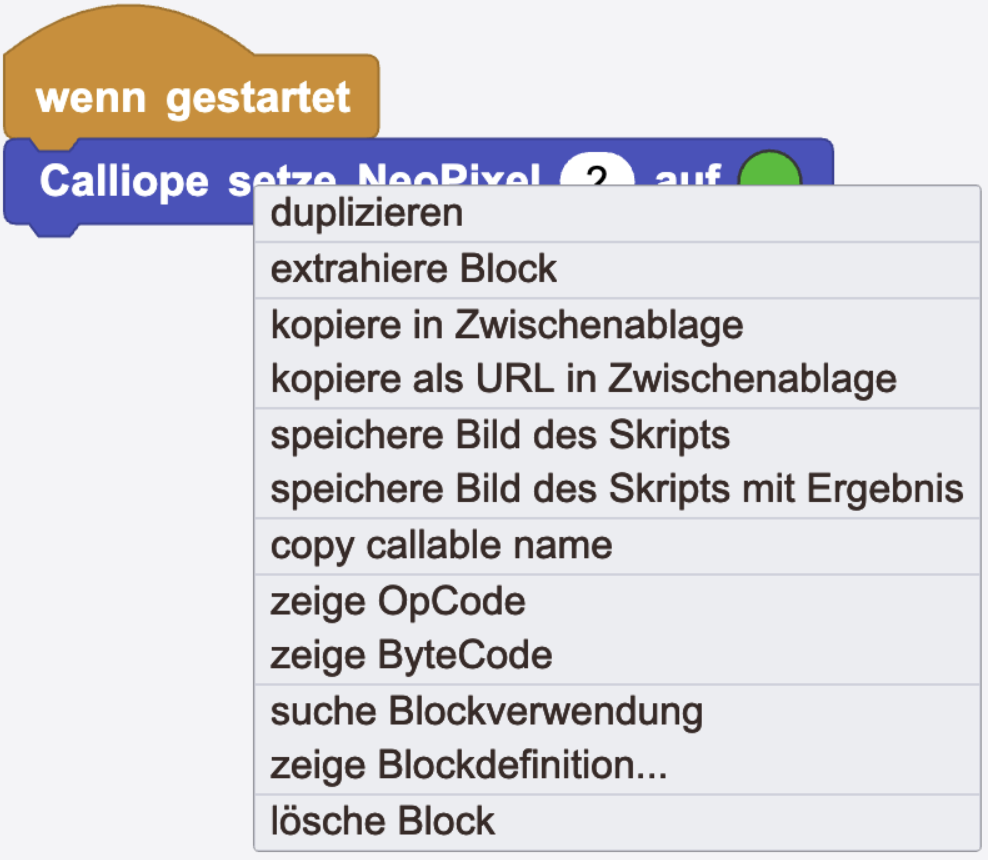Select 'zeige ByteCode' menu item
988x860 pixels.
tap(411, 656)
